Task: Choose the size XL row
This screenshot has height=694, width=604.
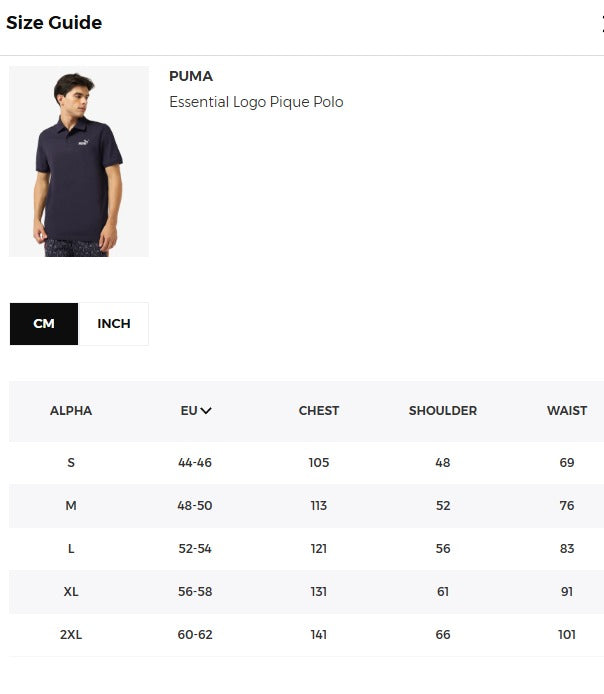Action: 71,592
